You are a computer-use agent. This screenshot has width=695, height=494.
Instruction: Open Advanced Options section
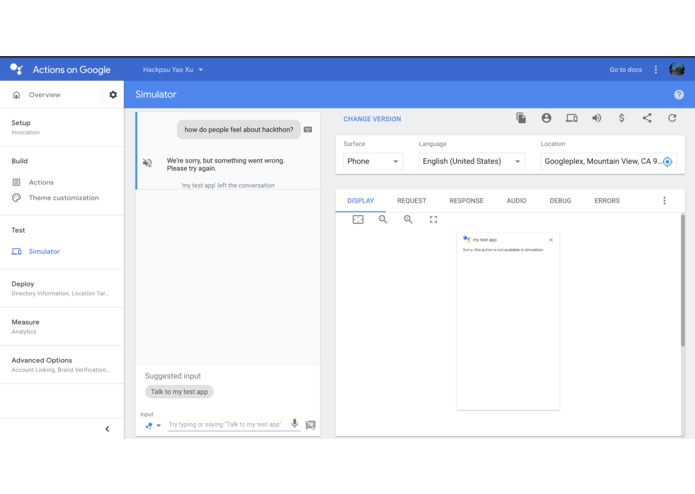click(61, 364)
